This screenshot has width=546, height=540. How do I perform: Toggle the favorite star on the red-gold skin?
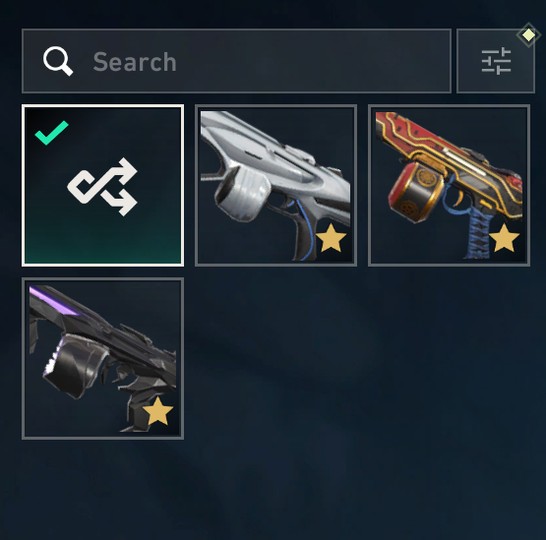click(504, 238)
